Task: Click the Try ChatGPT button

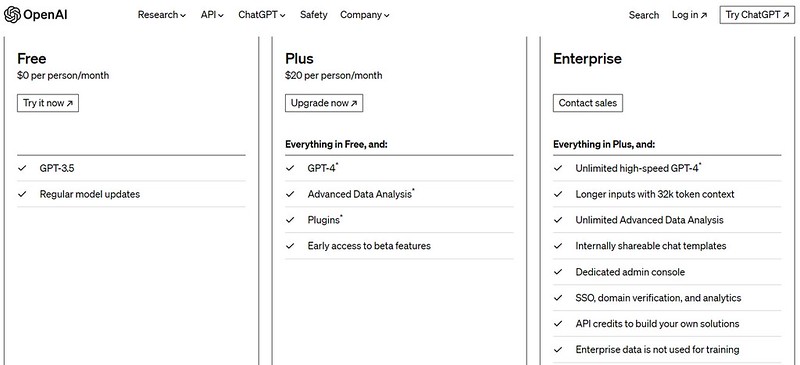Action: (757, 15)
